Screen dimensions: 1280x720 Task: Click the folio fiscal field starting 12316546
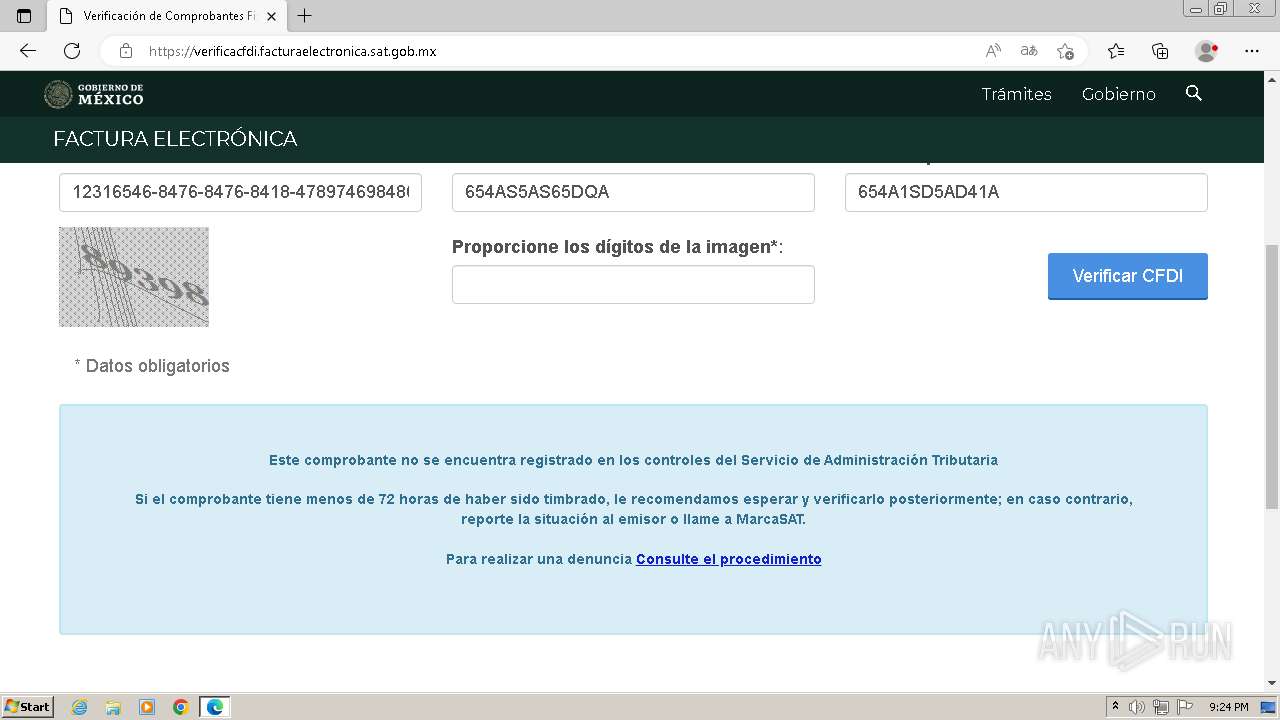coord(240,192)
